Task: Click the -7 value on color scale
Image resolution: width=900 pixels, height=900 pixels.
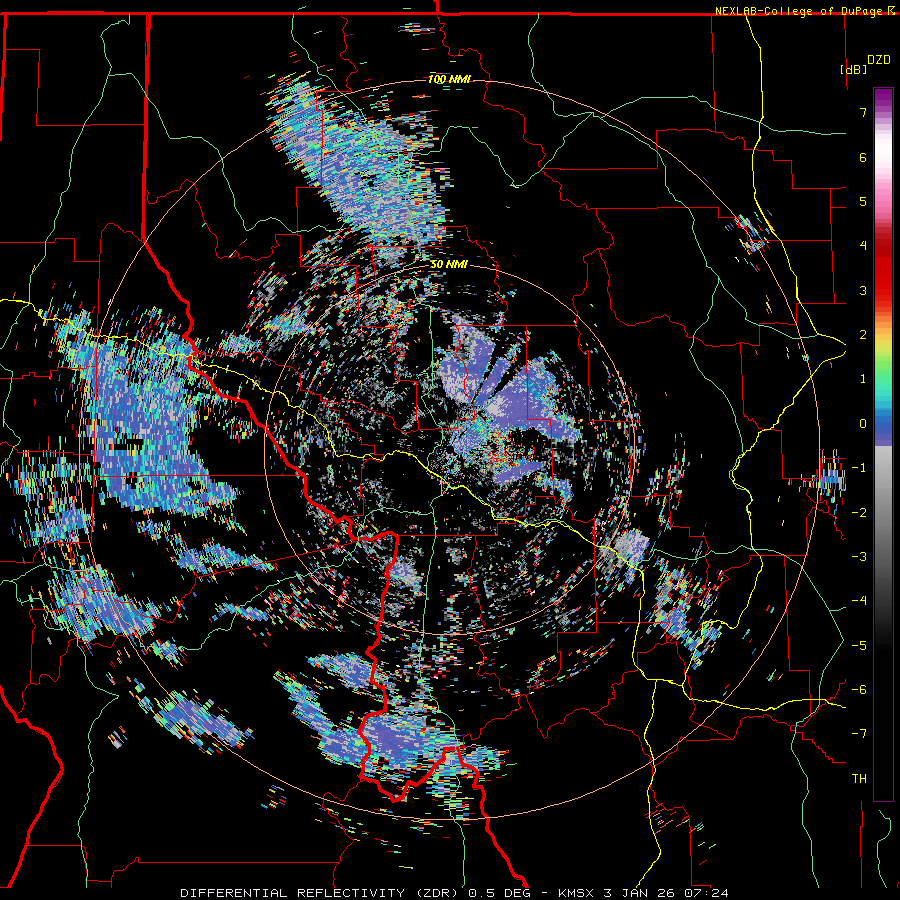Action: click(859, 734)
